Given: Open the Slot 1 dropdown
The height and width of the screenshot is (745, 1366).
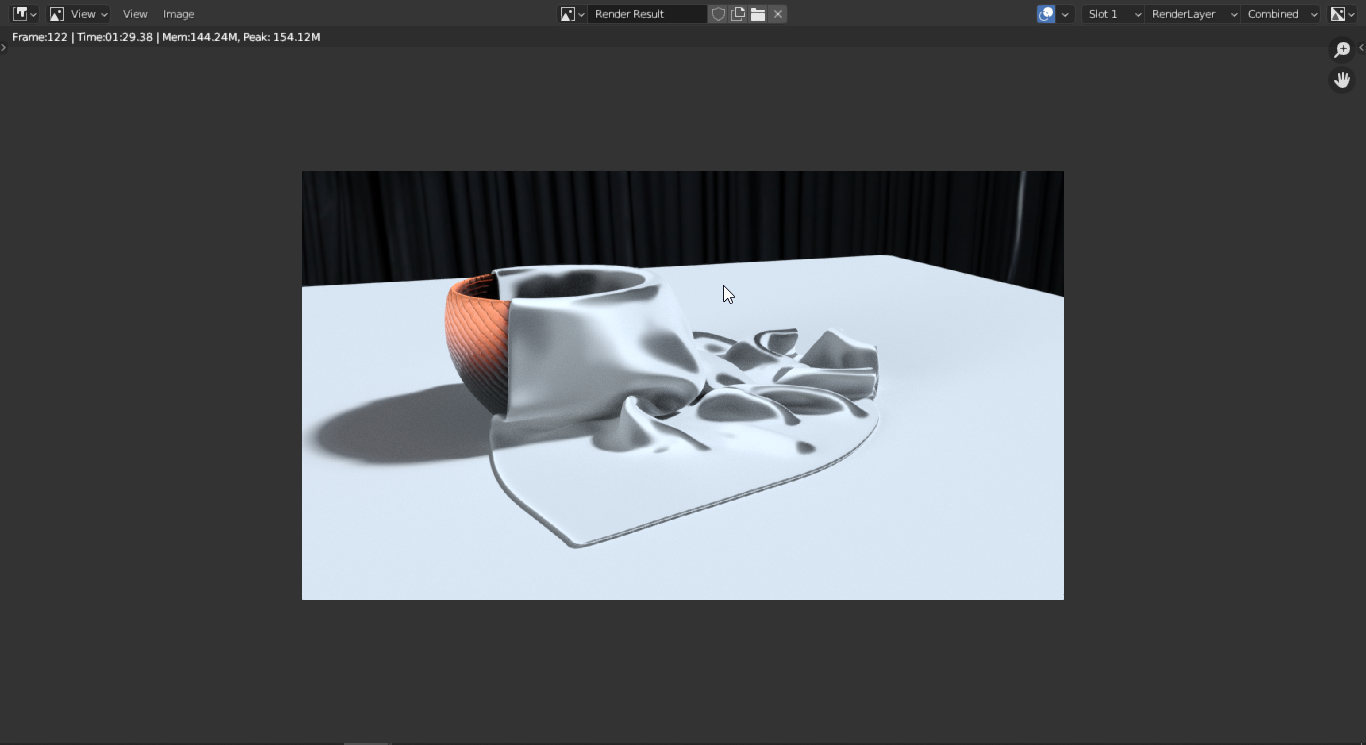Looking at the screenshot, I should (x=1114, y=14).
